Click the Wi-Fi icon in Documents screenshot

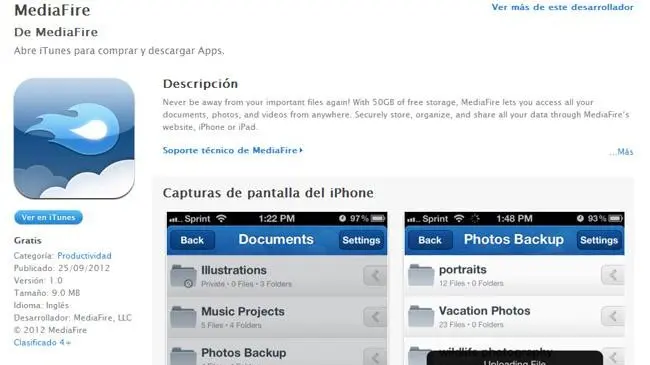click(x=221, y=218)
